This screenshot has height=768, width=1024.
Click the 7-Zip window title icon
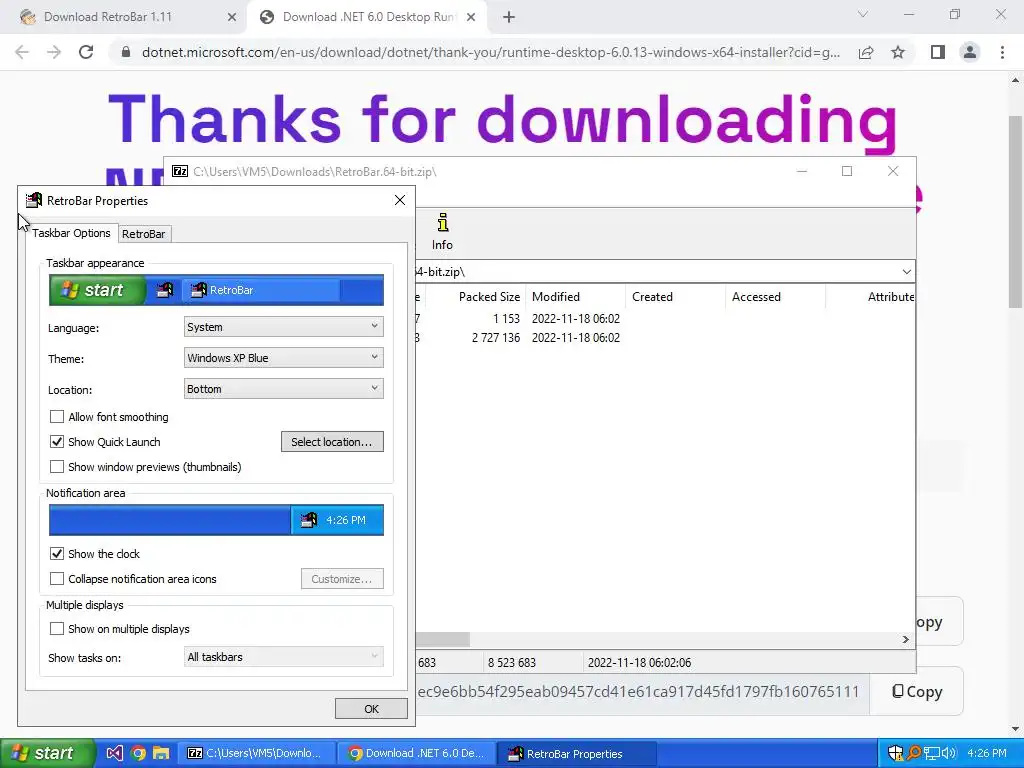pyautogui.click(x=180, y=171)
